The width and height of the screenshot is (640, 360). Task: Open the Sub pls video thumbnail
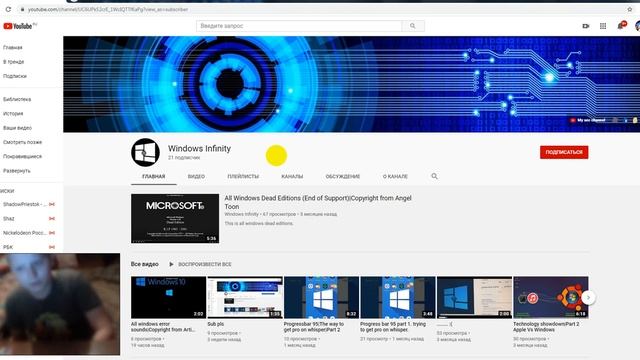click(x=245, y=298)
